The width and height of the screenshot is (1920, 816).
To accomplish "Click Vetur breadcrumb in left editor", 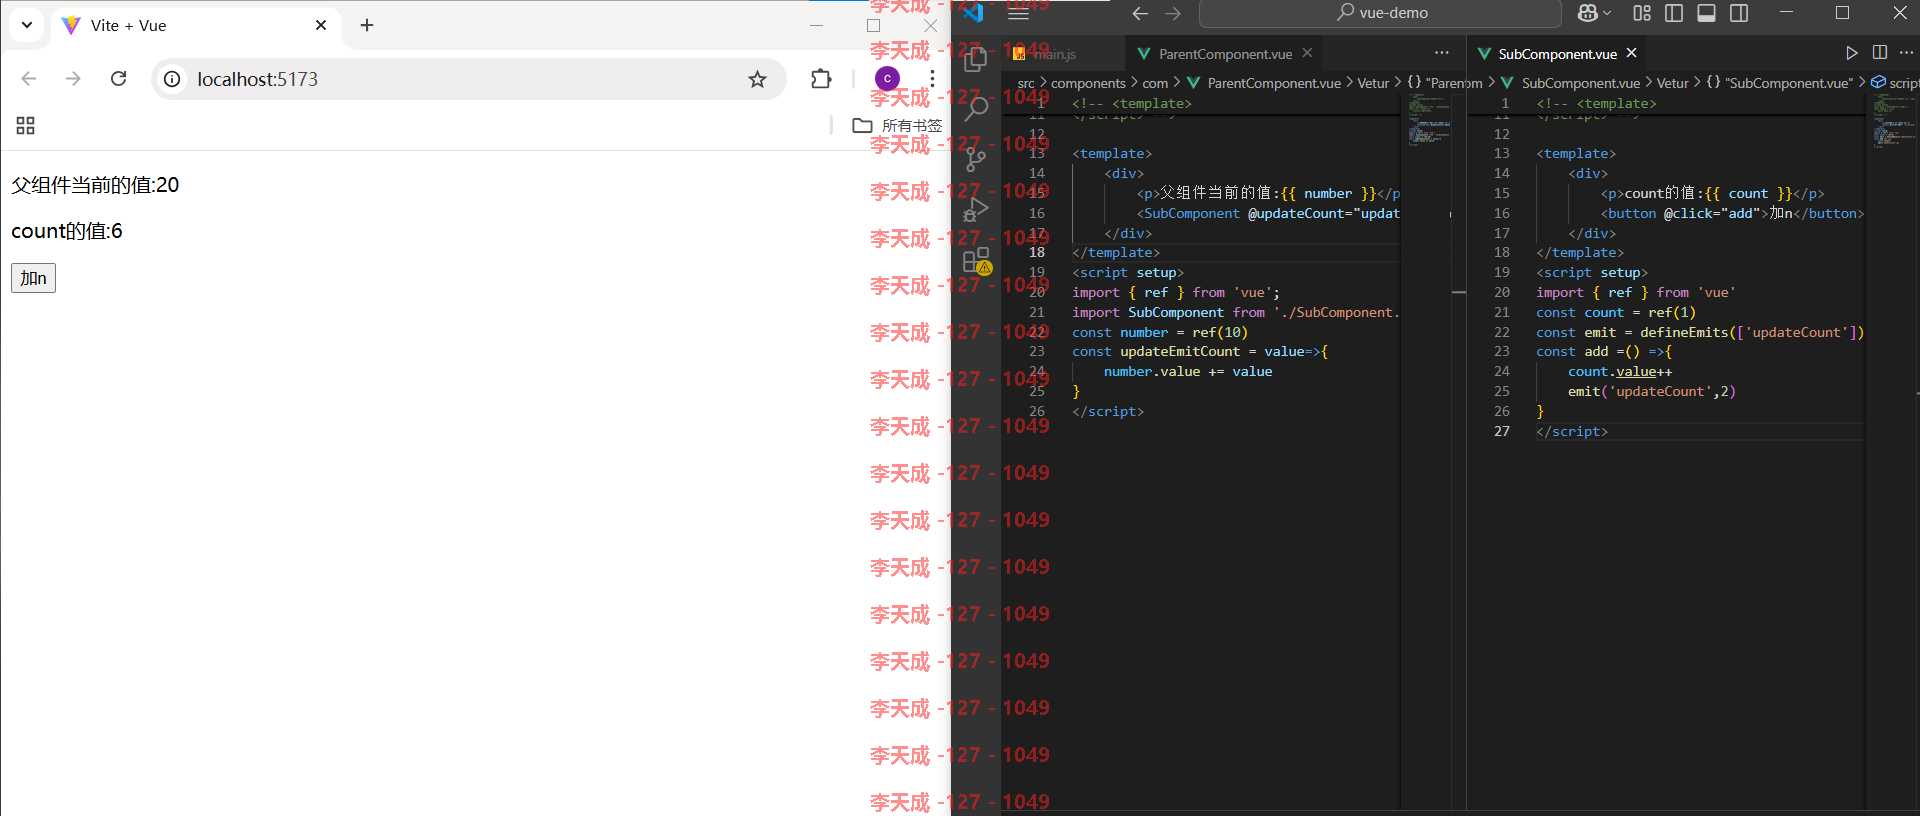I will click(x=1373, y=83).
